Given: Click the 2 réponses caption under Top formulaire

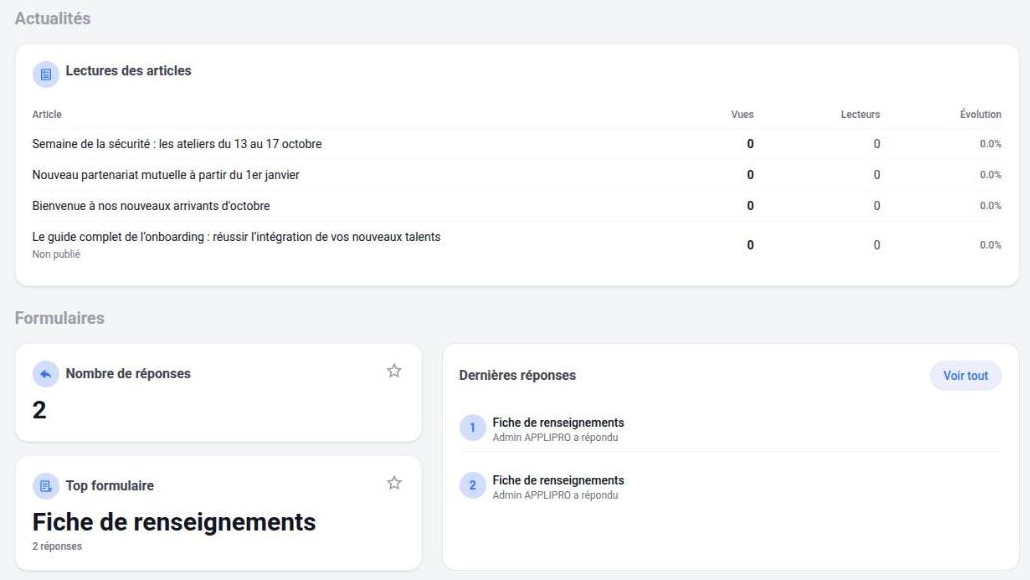Looking at the screenshot, I should pos(57,547).
